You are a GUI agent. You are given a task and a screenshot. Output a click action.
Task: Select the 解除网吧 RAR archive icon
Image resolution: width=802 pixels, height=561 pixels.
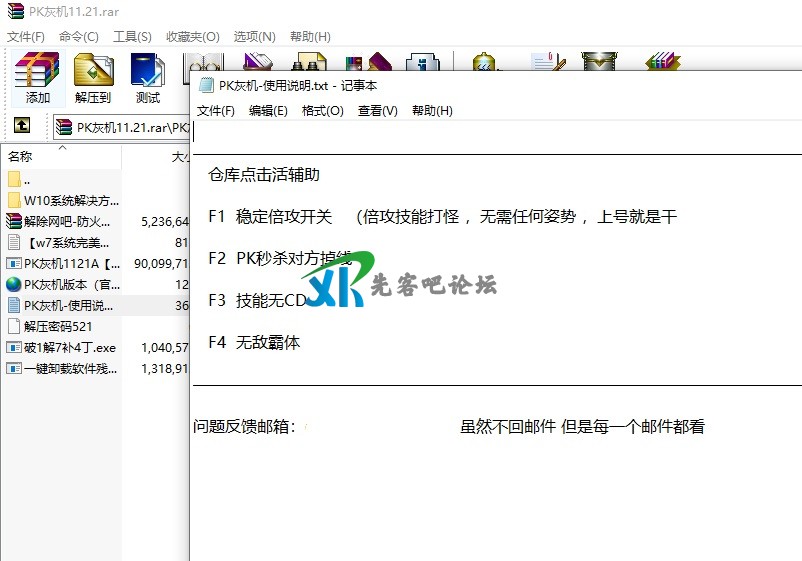[x=14, y=221]
